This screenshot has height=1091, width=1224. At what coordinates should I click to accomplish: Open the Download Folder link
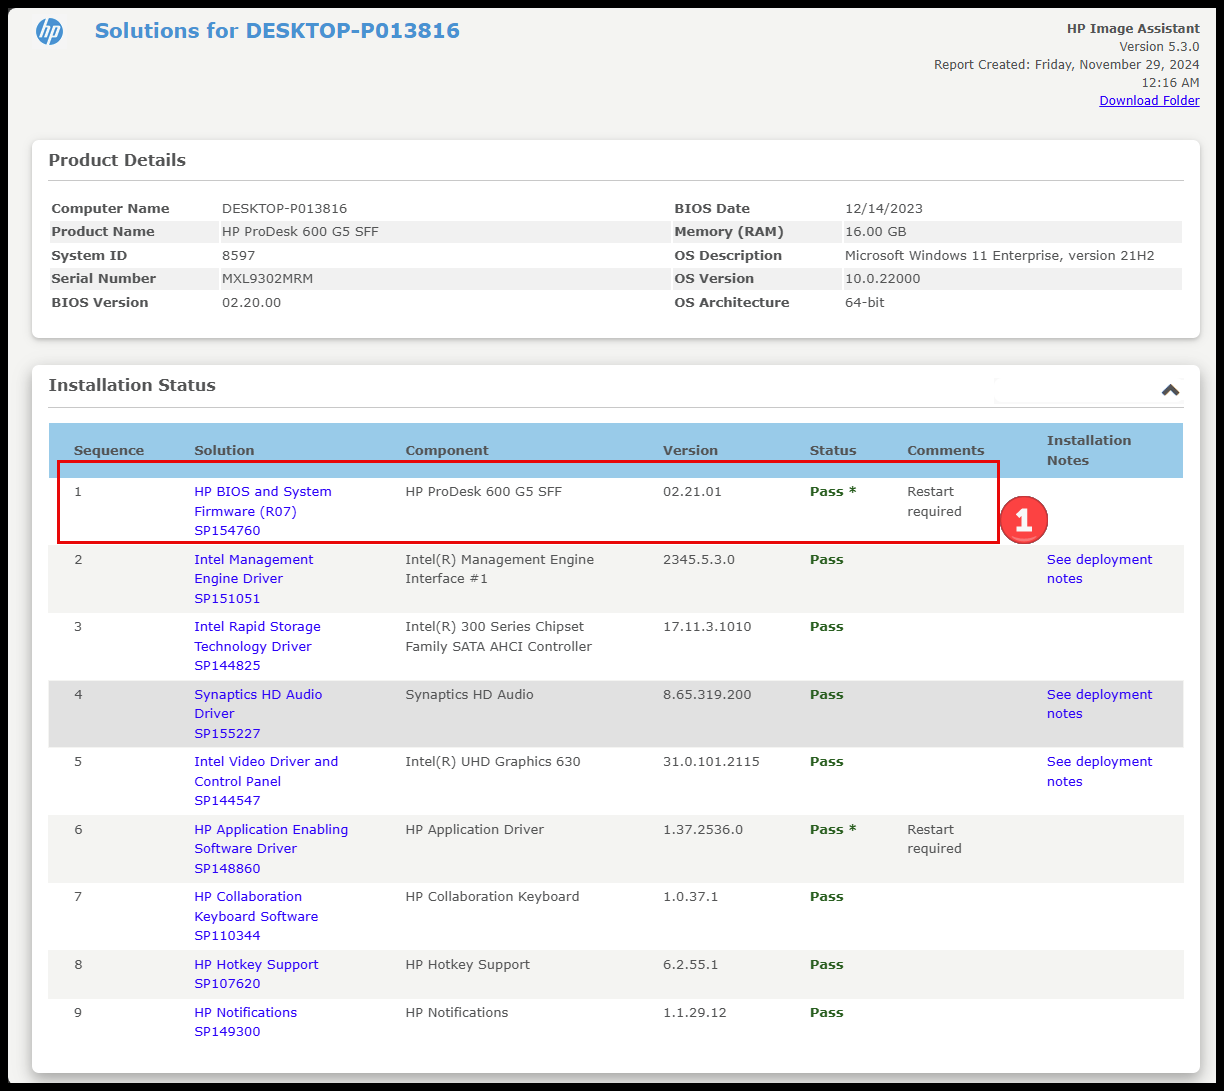coord(1148,100)
